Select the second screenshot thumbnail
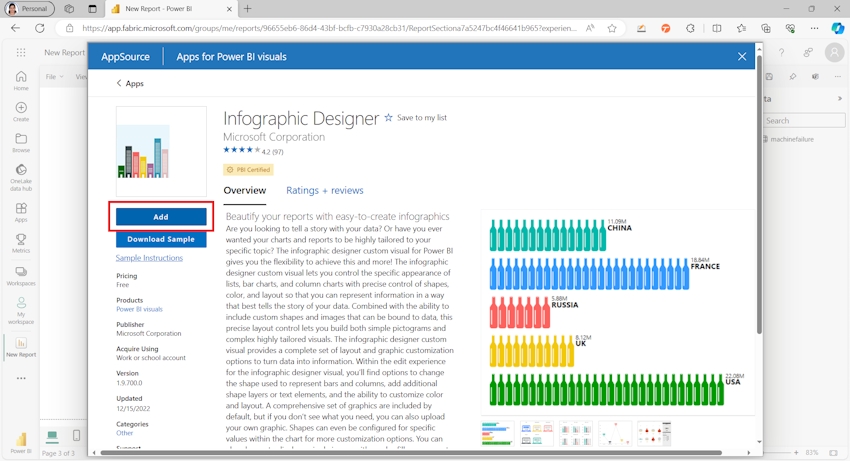 tap(536, 433)
